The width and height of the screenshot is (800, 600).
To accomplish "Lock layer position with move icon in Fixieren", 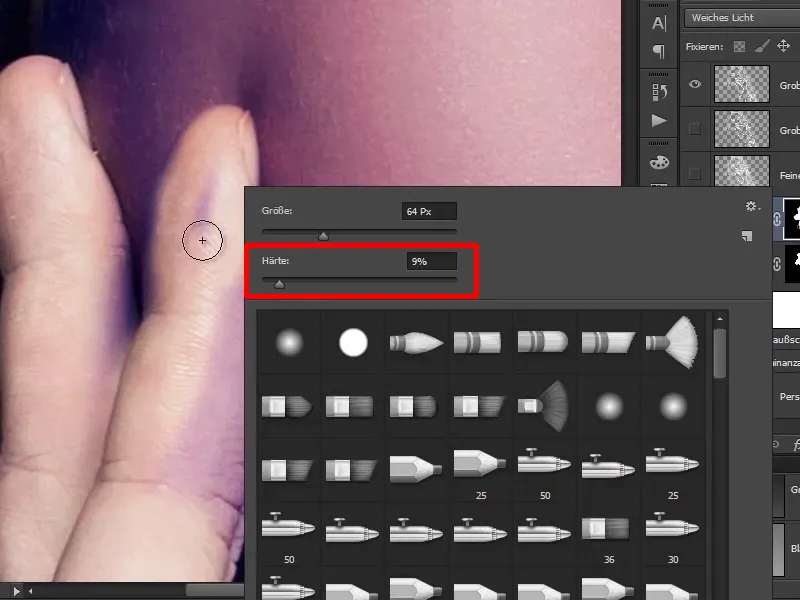I will click(x=783, y=46).
